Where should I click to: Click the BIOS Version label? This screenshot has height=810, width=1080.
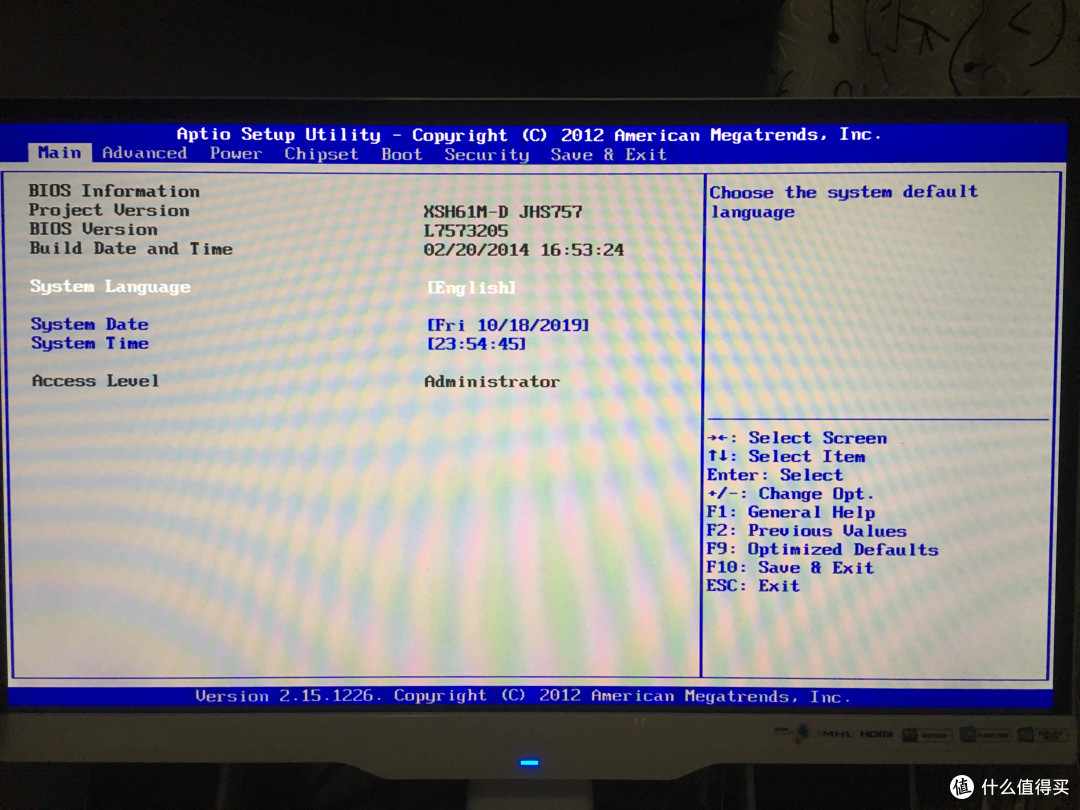coord(93,229)
